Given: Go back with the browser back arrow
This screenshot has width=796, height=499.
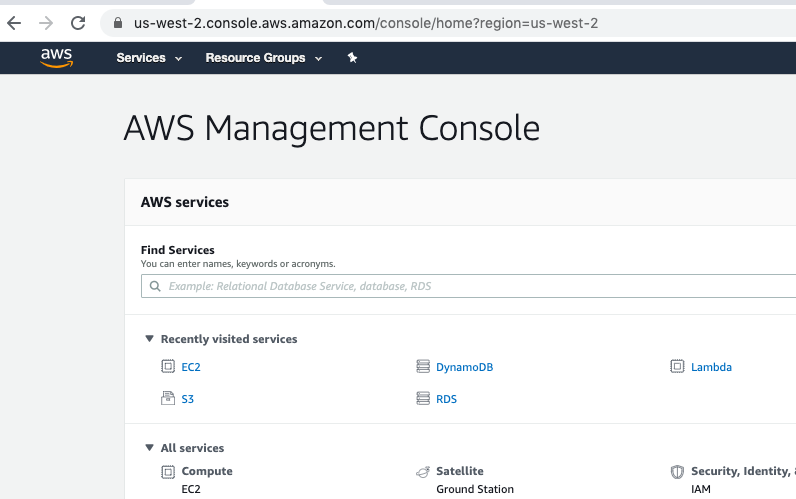Looking at the screenshot, I should point(14,23).
